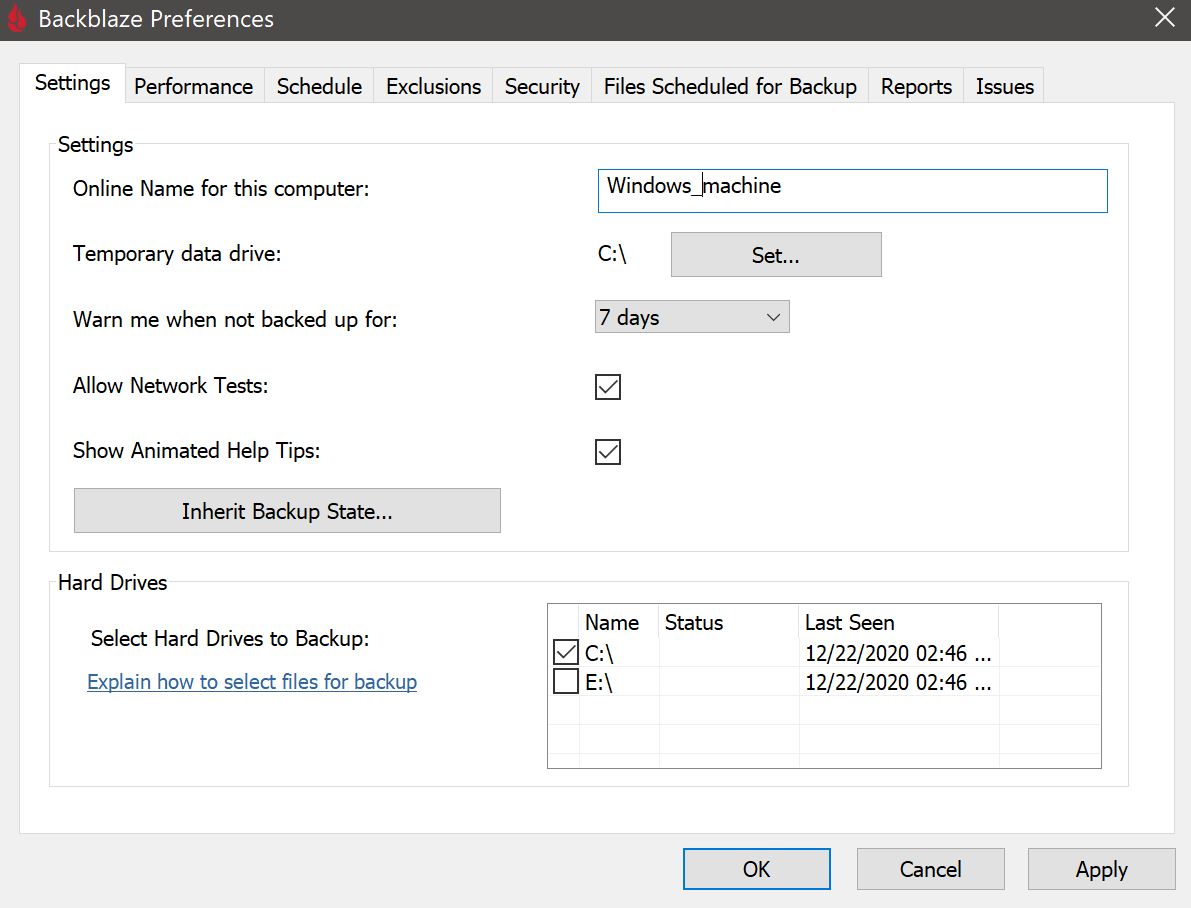Toggle Show Animated Help Tips checkbox
1191x908 pixels.
[608, 451]
